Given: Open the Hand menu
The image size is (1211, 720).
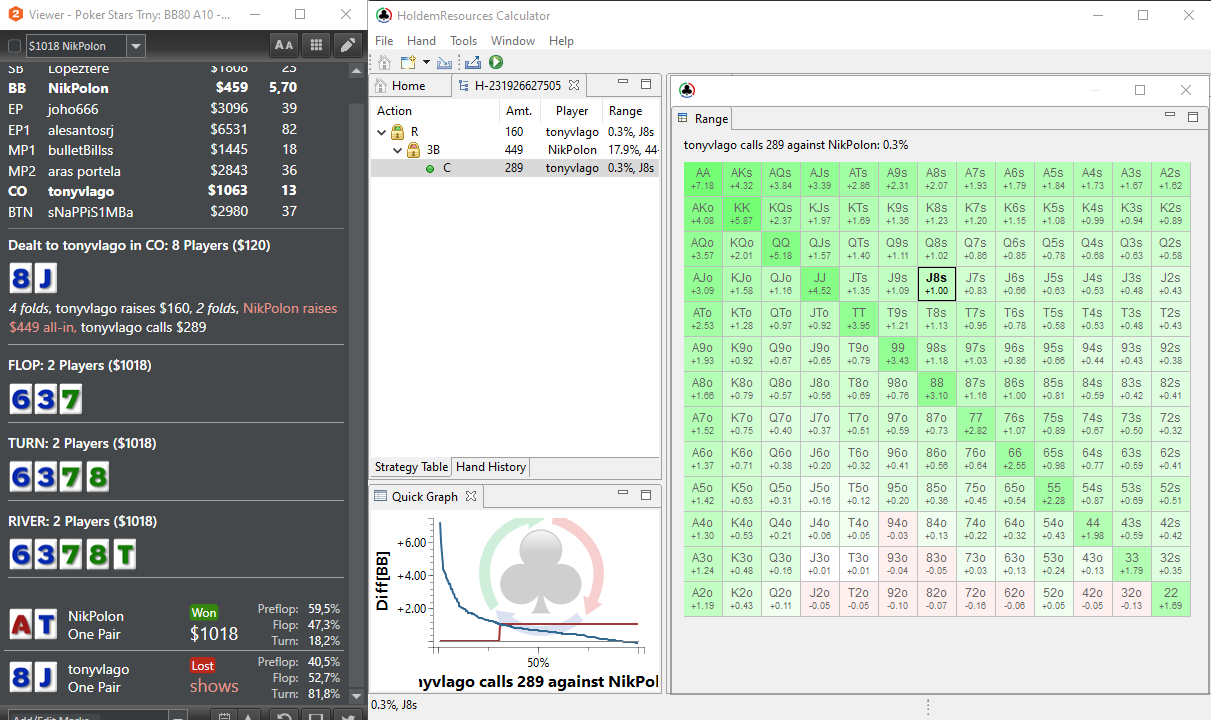Looking at the screenshot, I should pos(421,41).
